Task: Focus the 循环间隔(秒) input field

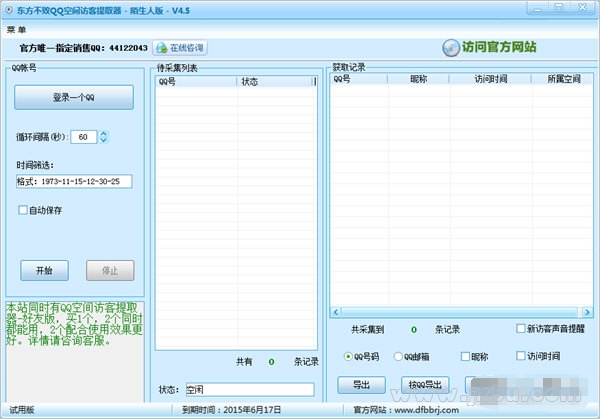Action: click(x=83, y=137)
